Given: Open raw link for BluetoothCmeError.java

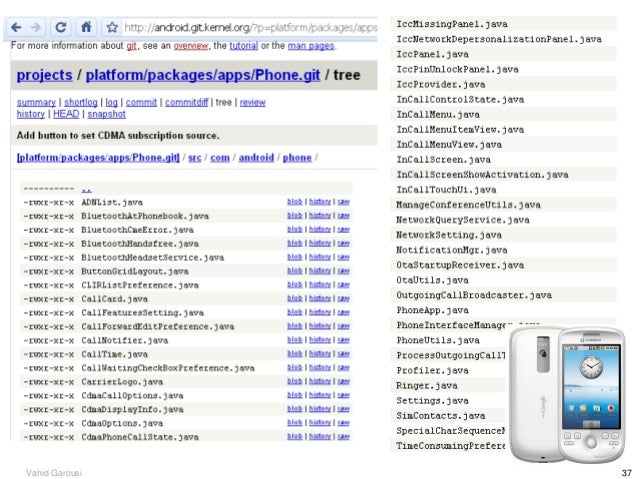Looking at the screenshot, I should pyautogui.click(x=343, y=230).
